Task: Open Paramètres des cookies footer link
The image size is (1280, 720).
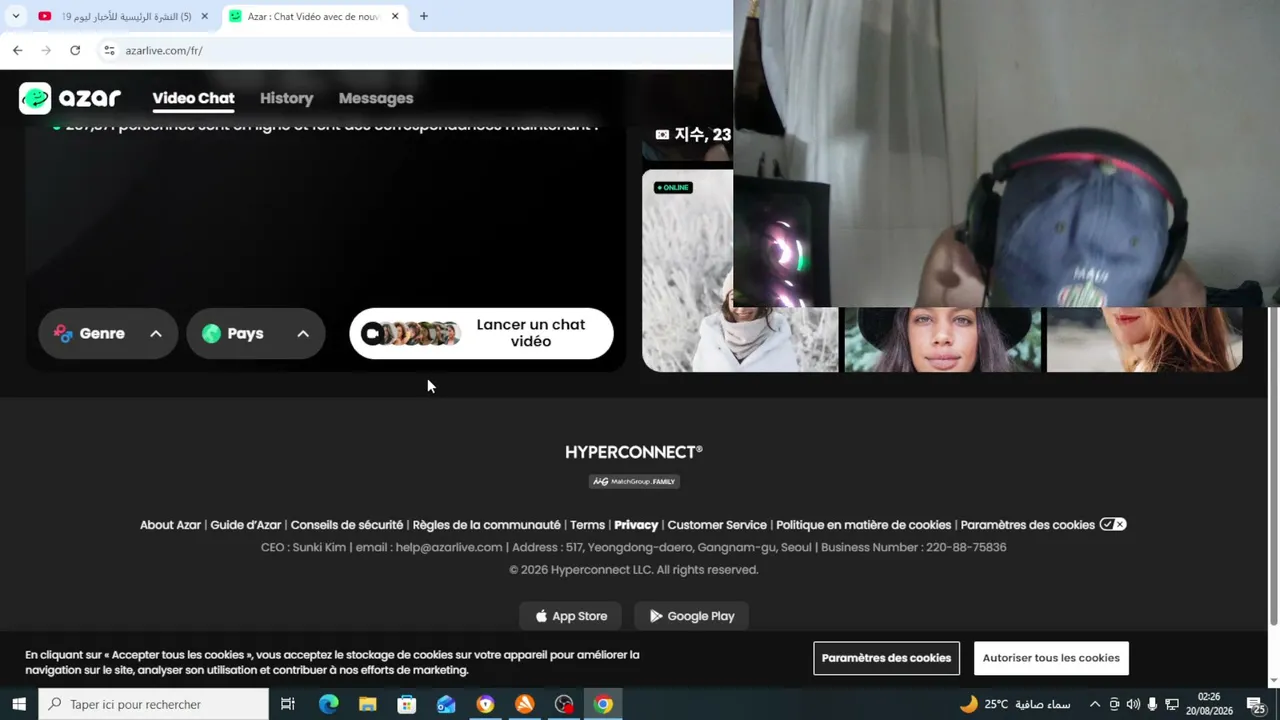Action: click(x=1027, y=525)
